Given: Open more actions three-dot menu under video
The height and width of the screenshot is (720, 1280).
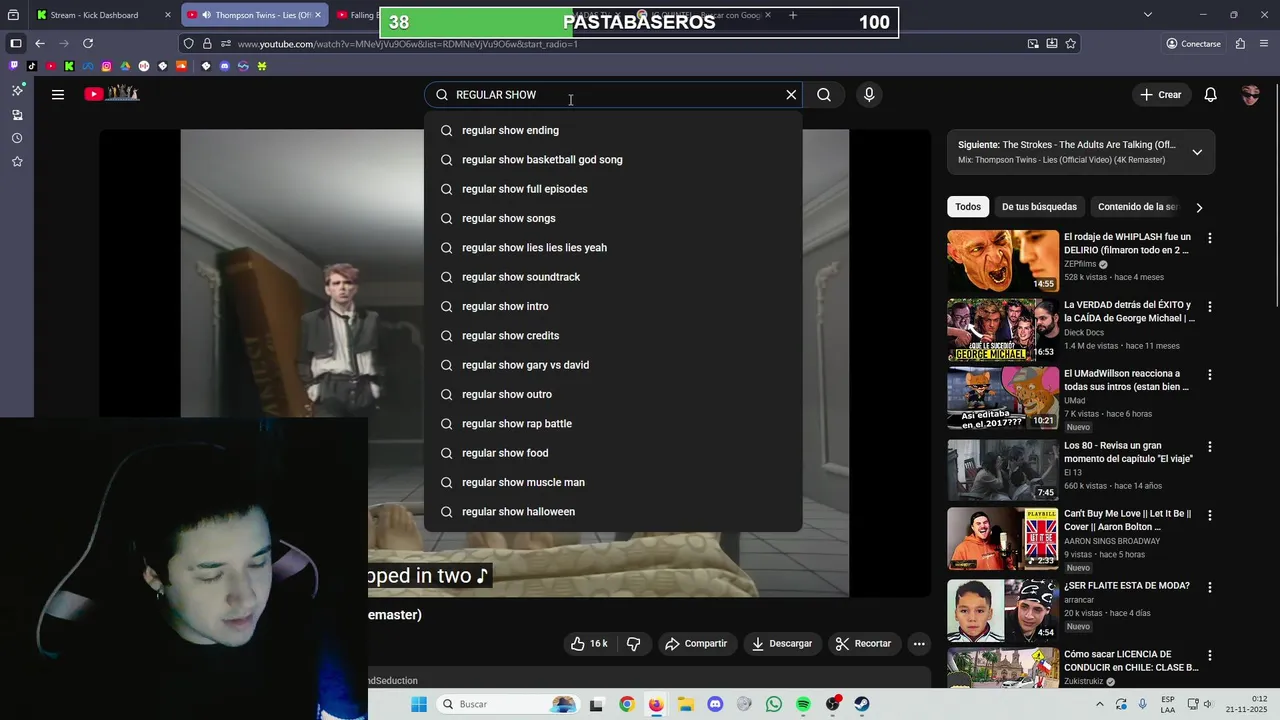Looking at the screenshot, I should click(919, 643).
